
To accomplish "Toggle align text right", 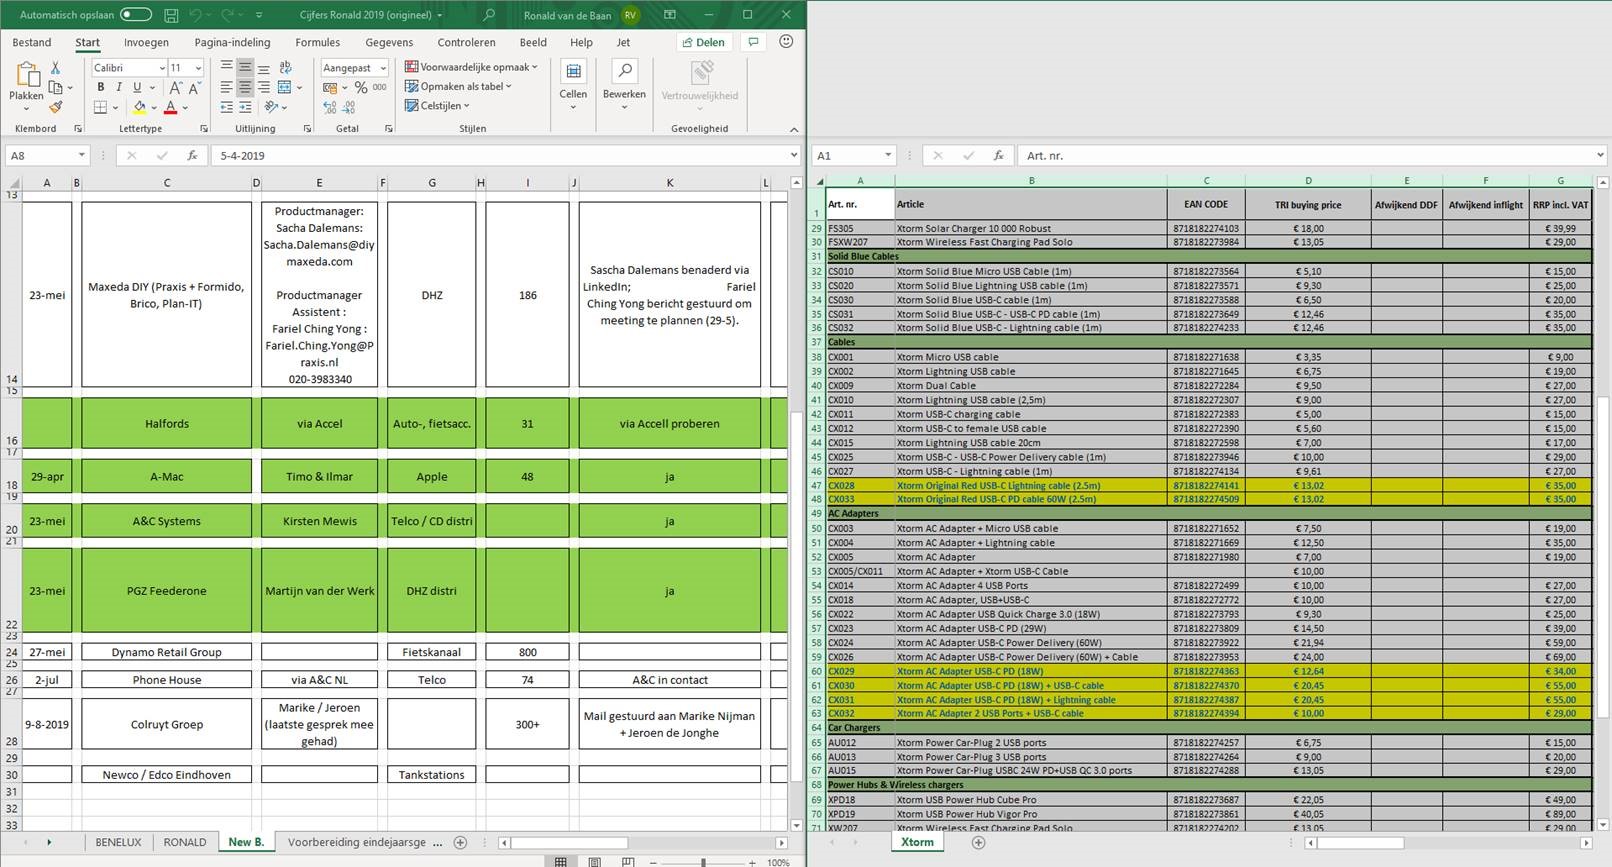I will pyautogui.click(x=263, y=87).
